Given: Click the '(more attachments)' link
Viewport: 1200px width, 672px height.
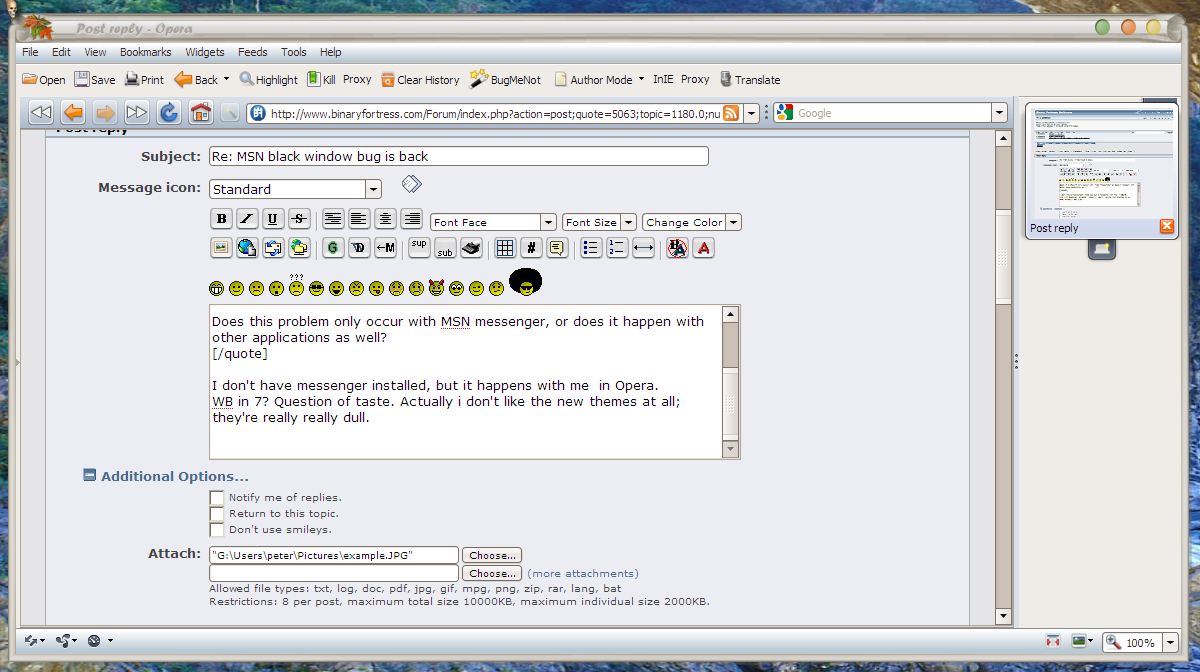Looking at the screenshot, I should (x=583, y=573).
